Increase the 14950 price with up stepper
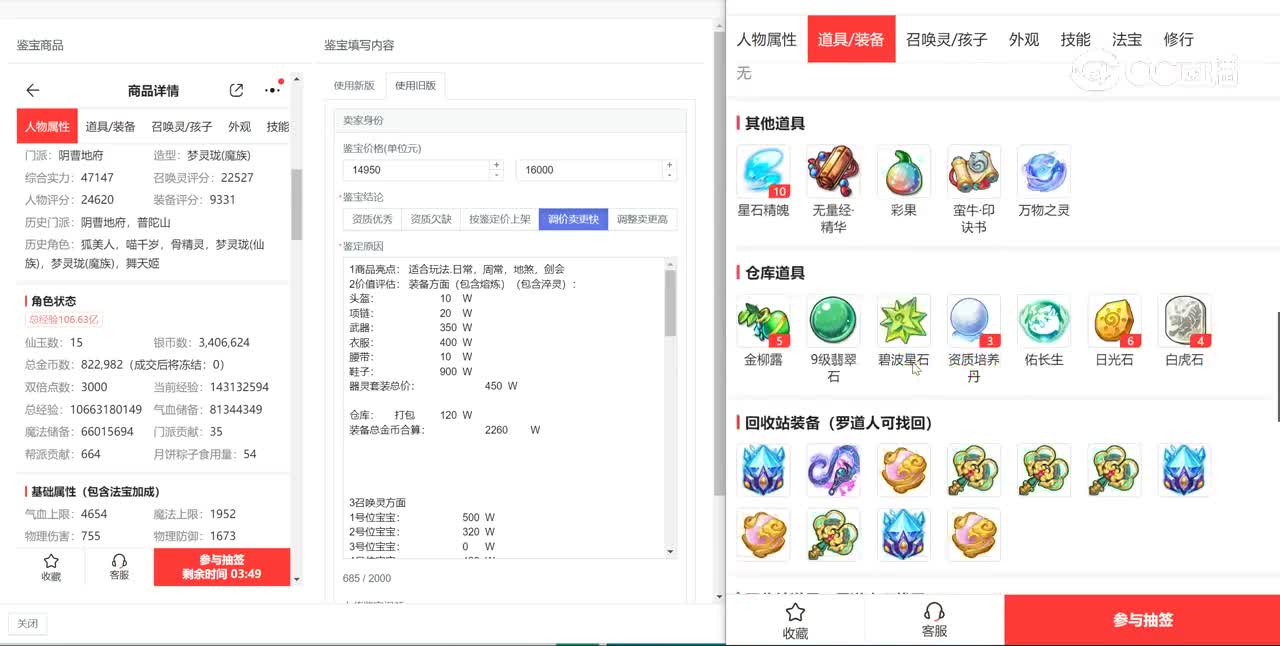The width and height of the screenshot is (1280, 646). pos(496,165)
